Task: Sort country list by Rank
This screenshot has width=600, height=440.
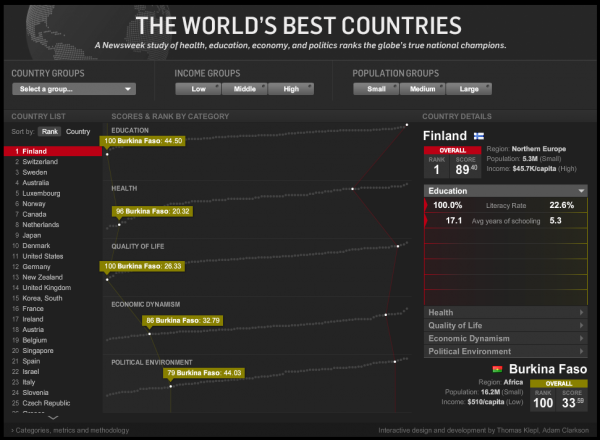Action: point(50,132)
